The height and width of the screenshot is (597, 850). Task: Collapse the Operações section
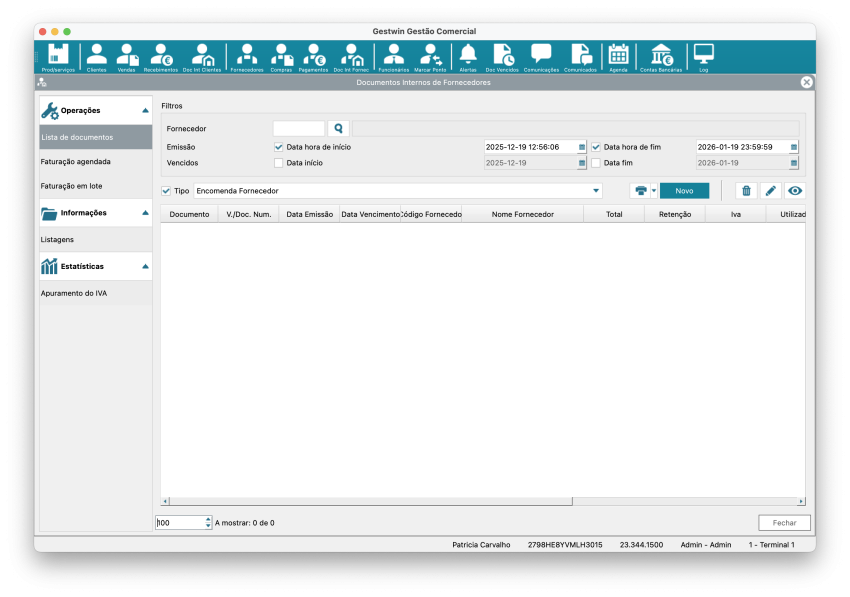(146, 110)
